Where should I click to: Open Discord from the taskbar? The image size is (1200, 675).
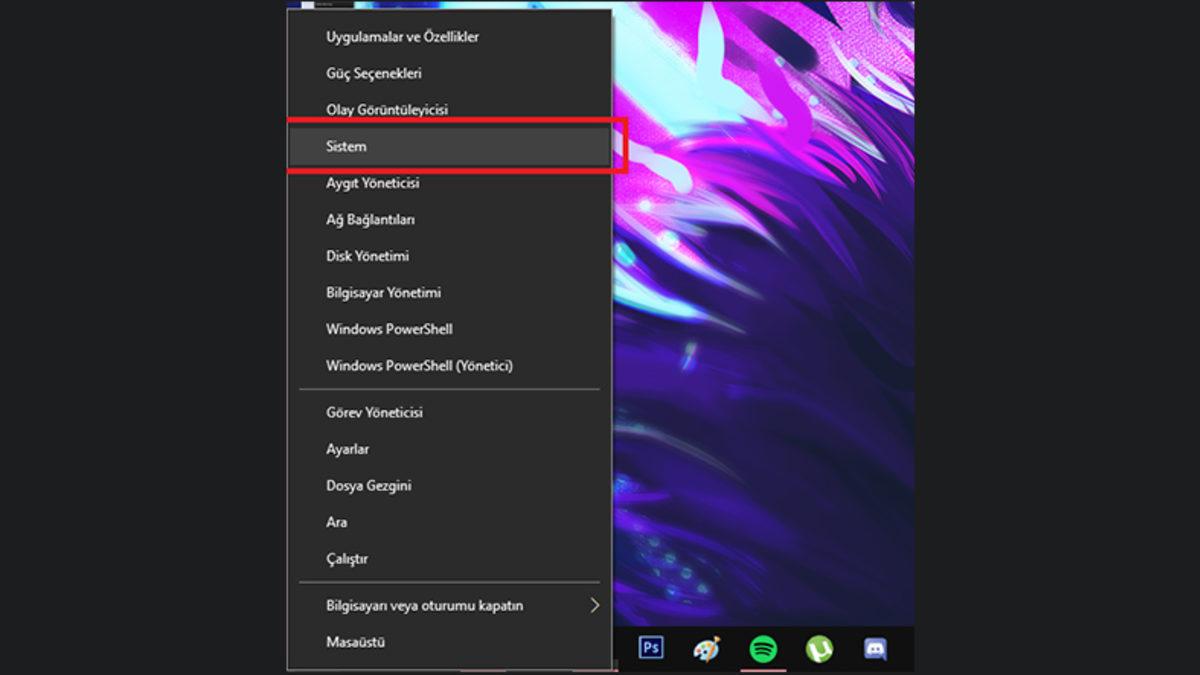point(875,649)
